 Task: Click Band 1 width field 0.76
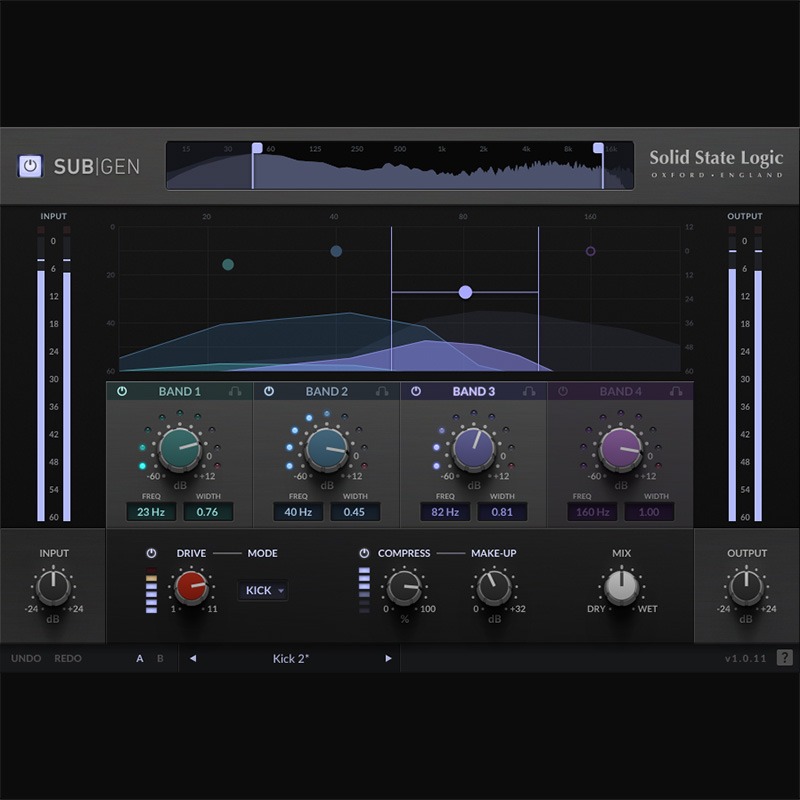tap(208, 512)
